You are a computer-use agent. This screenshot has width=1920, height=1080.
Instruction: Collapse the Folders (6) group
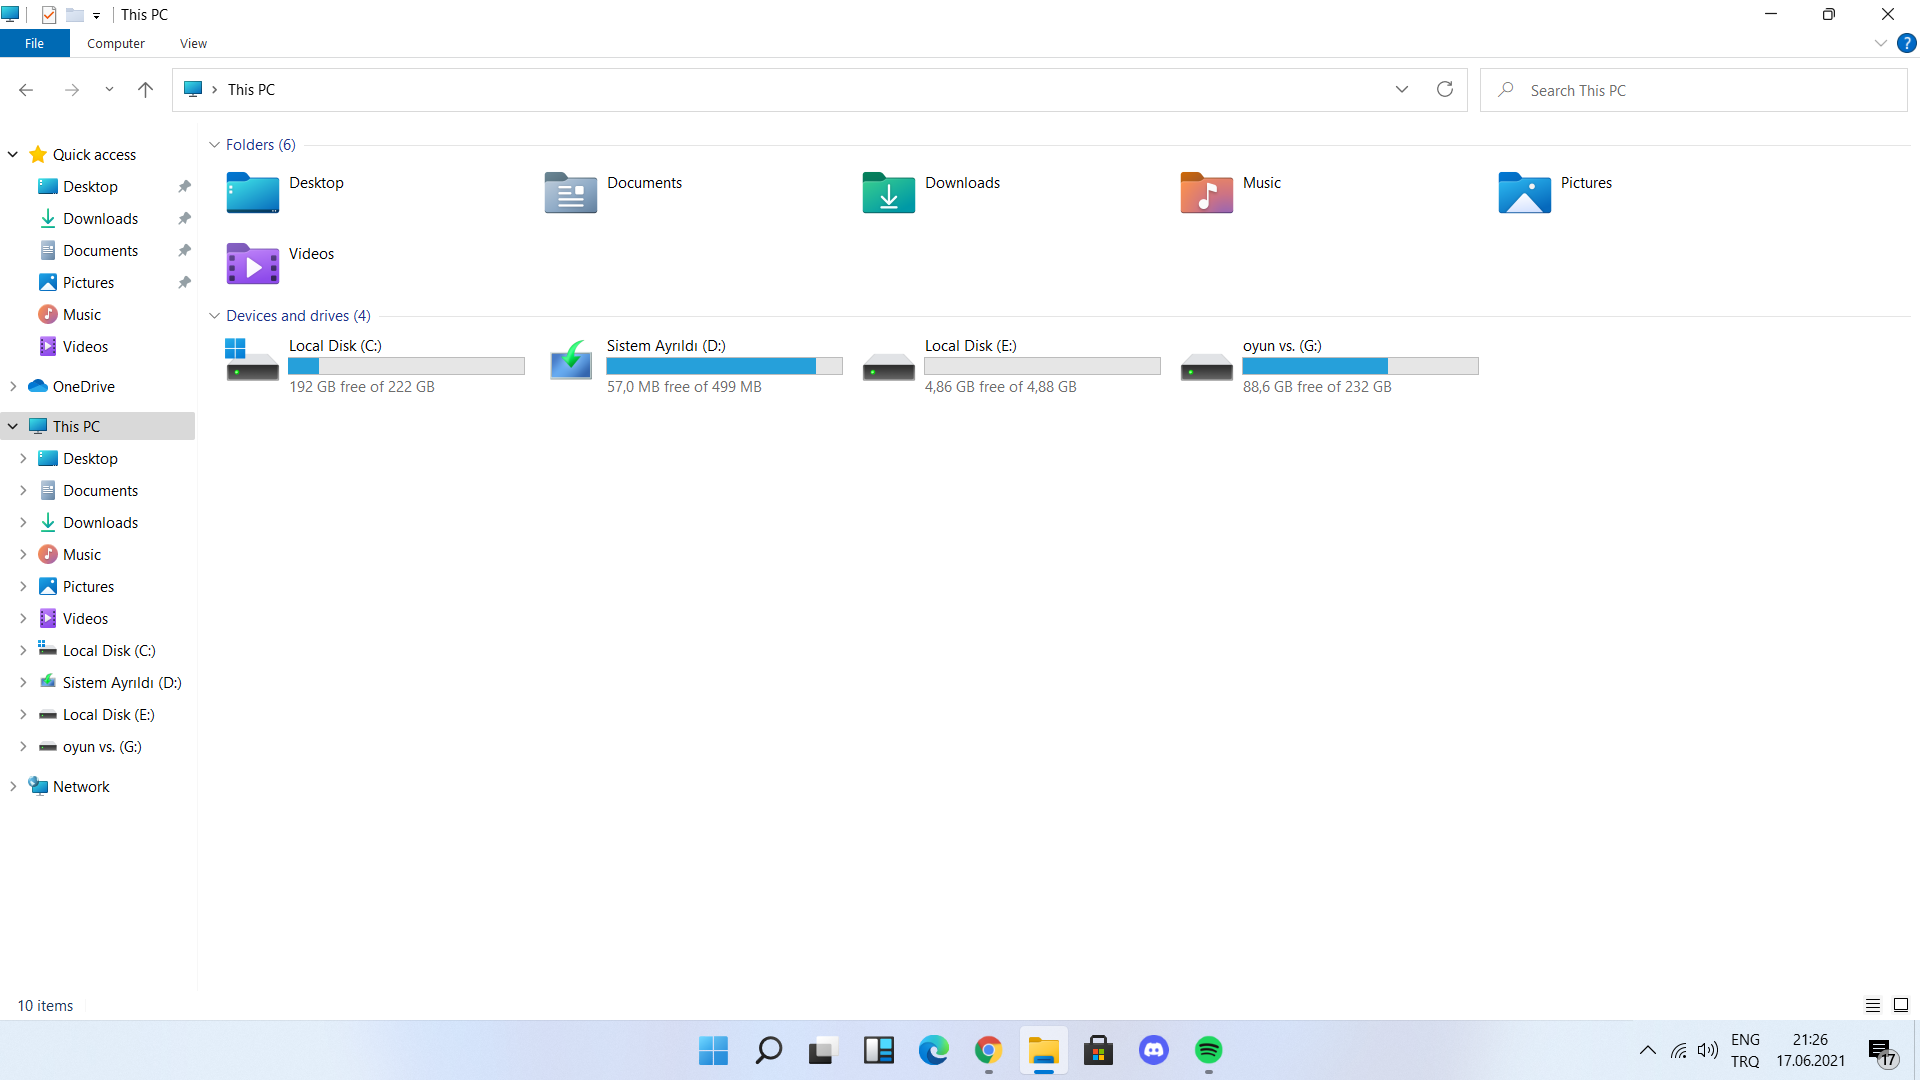(x=214, y=145)
